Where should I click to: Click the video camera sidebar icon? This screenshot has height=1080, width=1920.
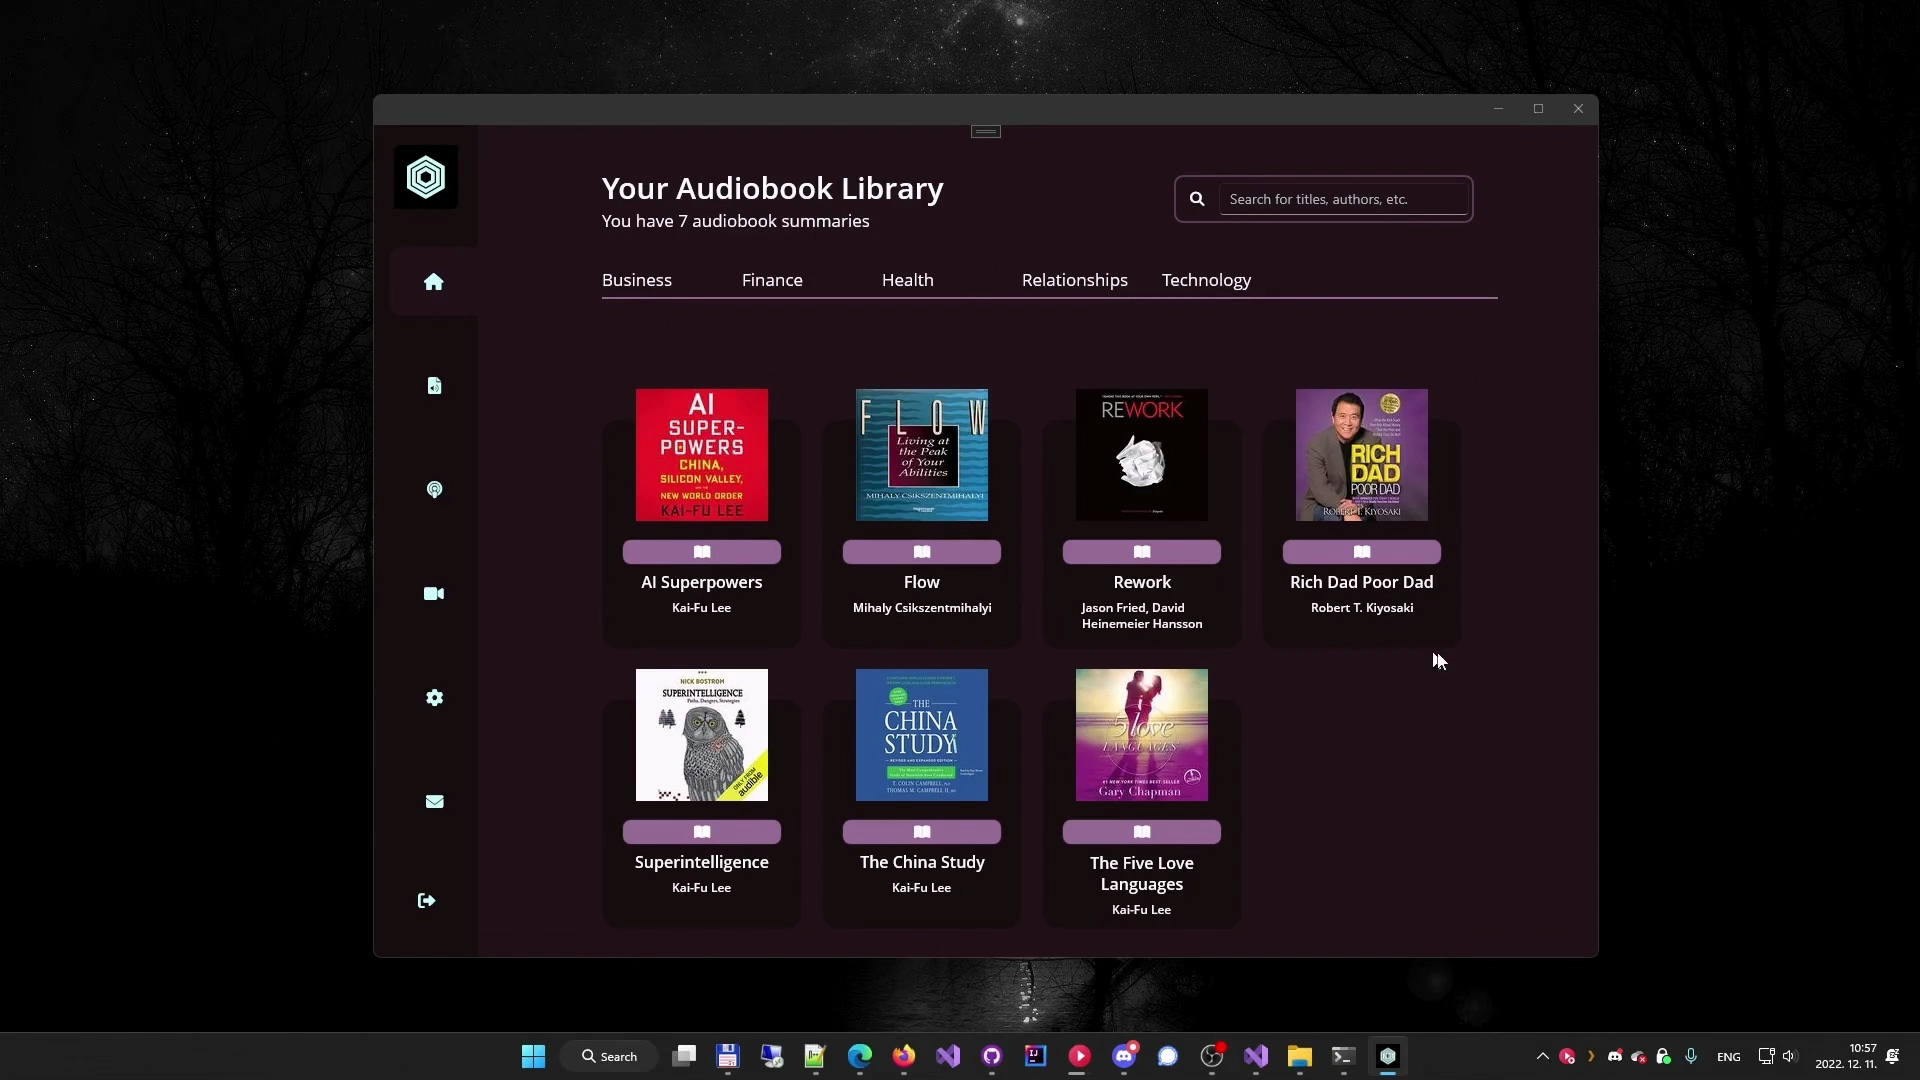click(x=434, y=594)
